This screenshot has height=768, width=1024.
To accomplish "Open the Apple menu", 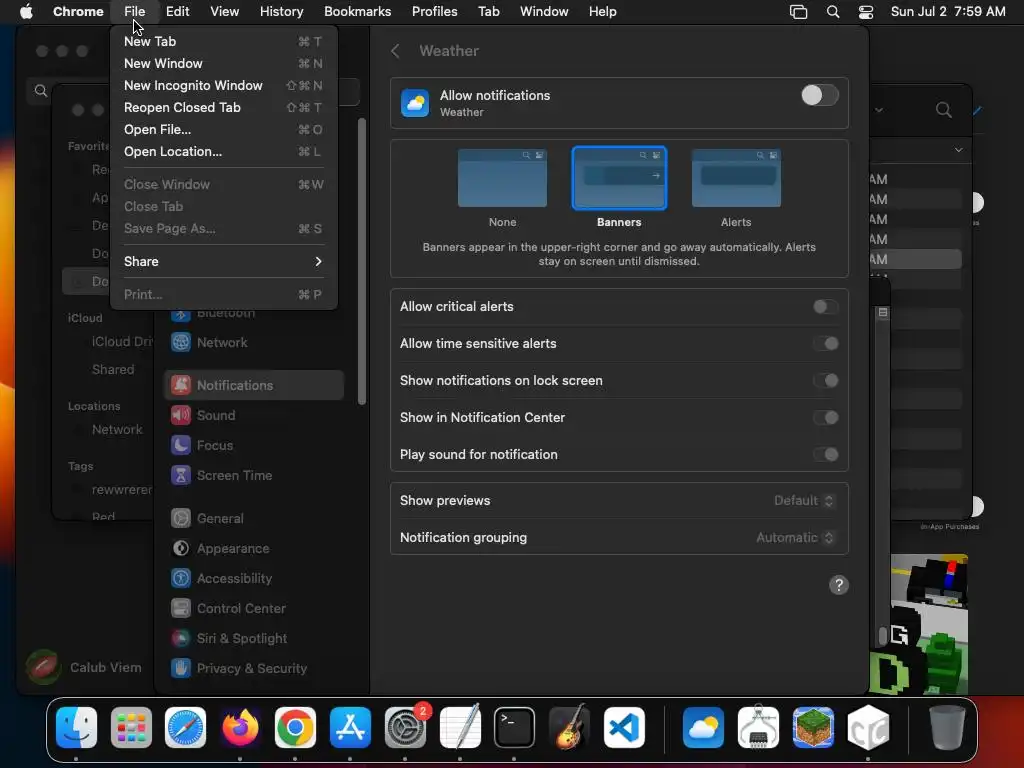I will click(26, 11).
